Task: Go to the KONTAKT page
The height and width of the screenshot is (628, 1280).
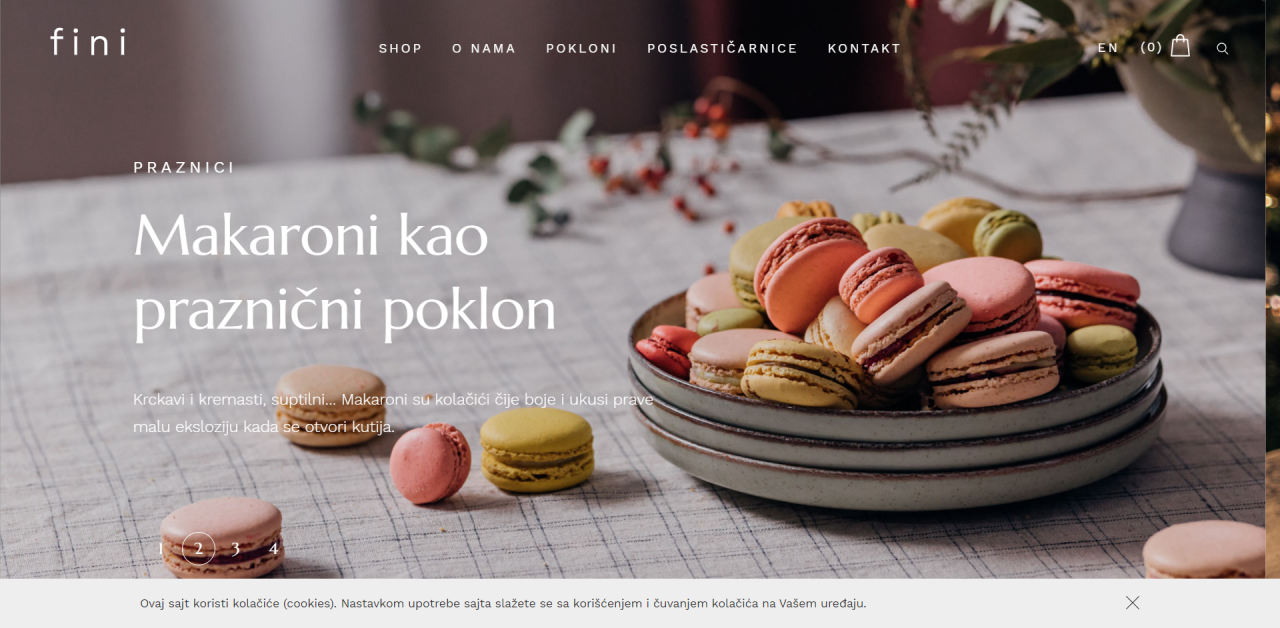Action: (x=864, y=48)
